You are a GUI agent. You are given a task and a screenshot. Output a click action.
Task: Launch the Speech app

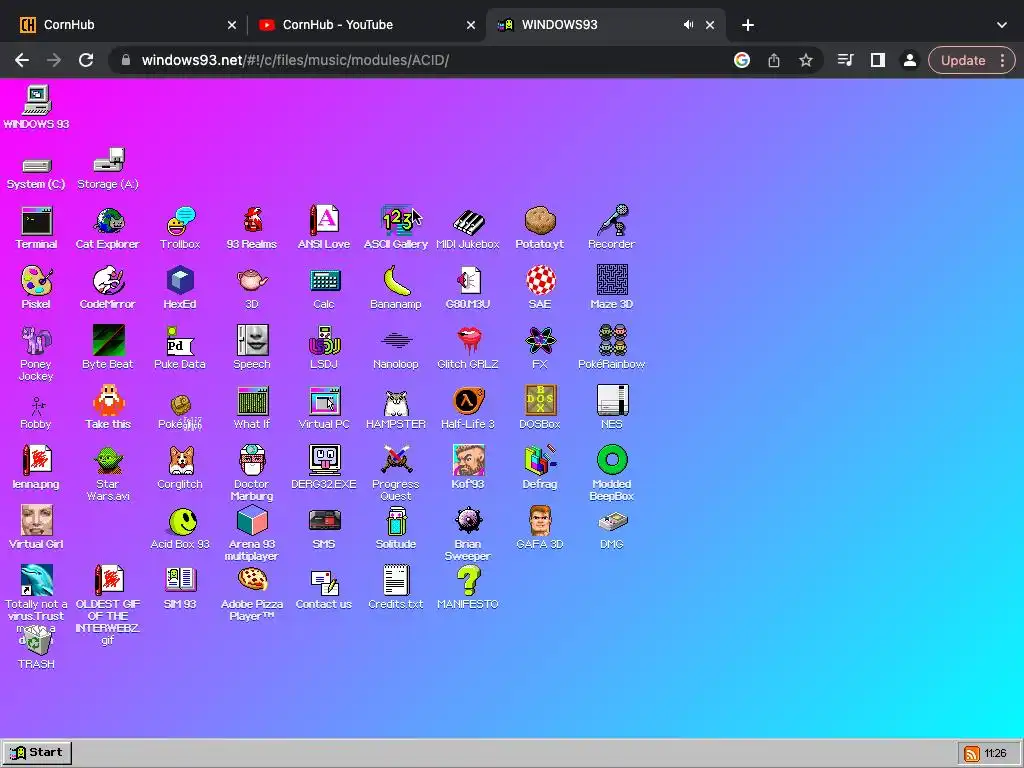coord(251,348)
